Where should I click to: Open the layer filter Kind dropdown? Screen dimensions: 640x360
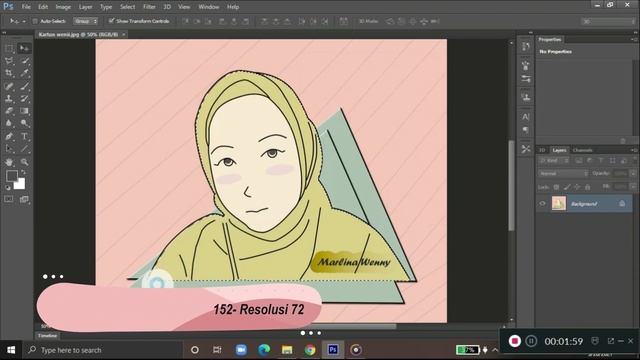click(x=554, y=161)
